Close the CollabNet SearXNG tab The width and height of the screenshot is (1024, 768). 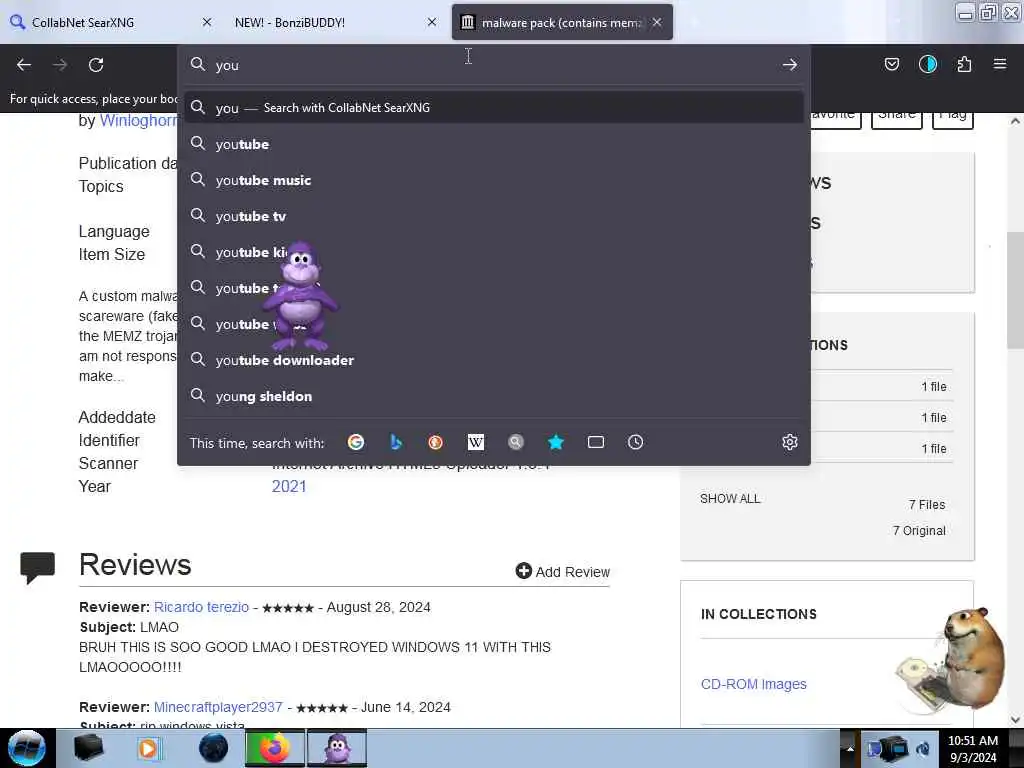coord(207,22)
